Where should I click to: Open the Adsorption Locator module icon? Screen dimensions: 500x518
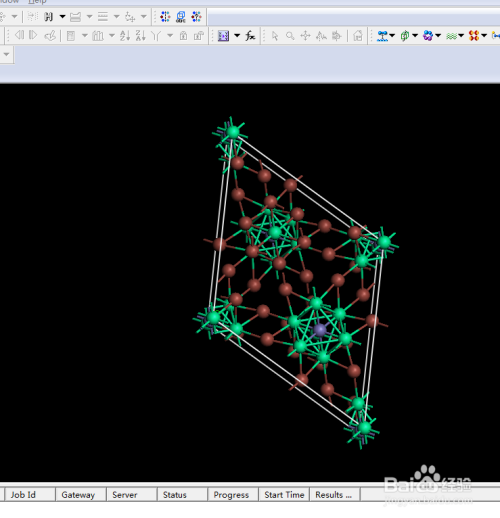click(382, 36)
